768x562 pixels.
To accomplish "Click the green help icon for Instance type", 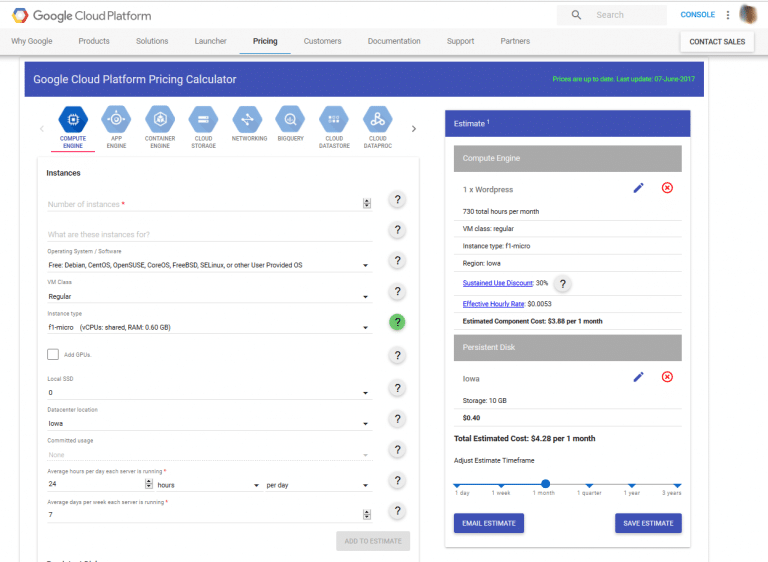I will 397,322.
